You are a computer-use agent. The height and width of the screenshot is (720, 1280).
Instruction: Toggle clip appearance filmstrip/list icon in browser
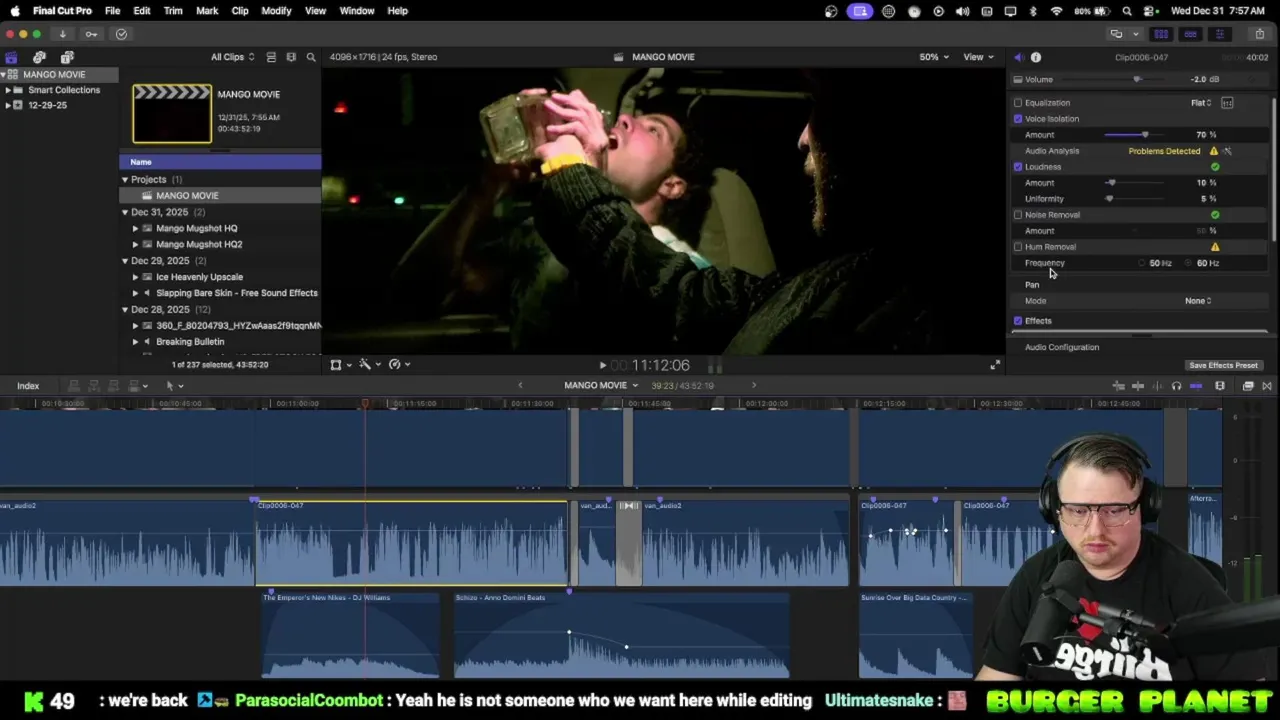[x=271, y=57]
